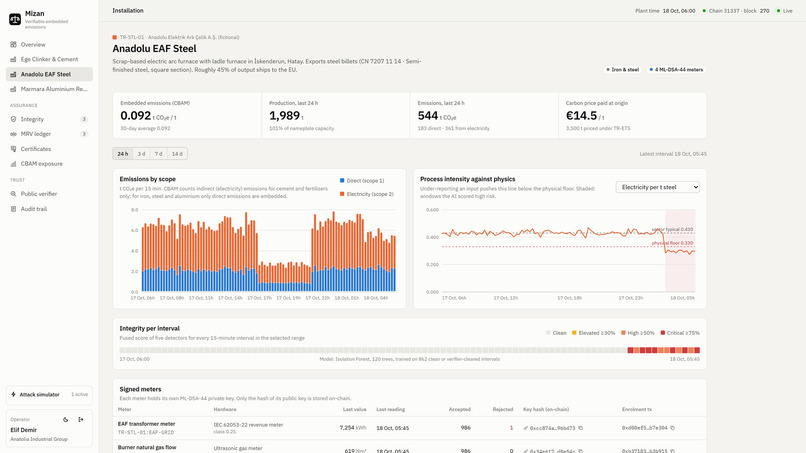Click the Audit trail document icon
This screenshot has height=453, width=806.
13,209
